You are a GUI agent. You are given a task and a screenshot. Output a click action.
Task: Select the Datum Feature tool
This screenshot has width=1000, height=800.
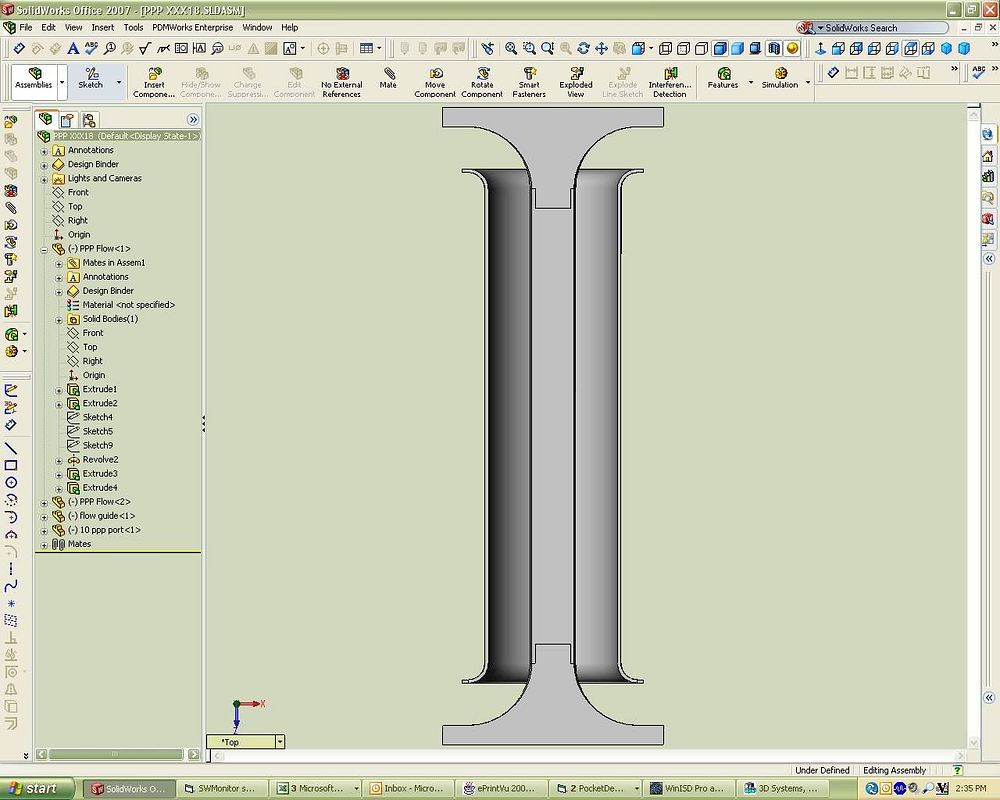click(199, 48)
